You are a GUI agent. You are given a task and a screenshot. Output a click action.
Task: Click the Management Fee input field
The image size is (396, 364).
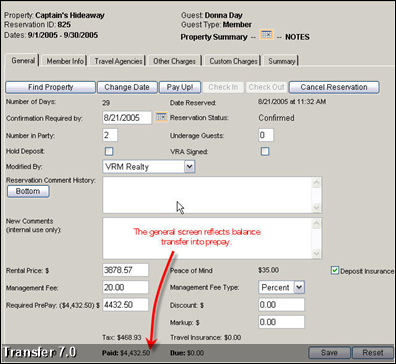[126, 287]
